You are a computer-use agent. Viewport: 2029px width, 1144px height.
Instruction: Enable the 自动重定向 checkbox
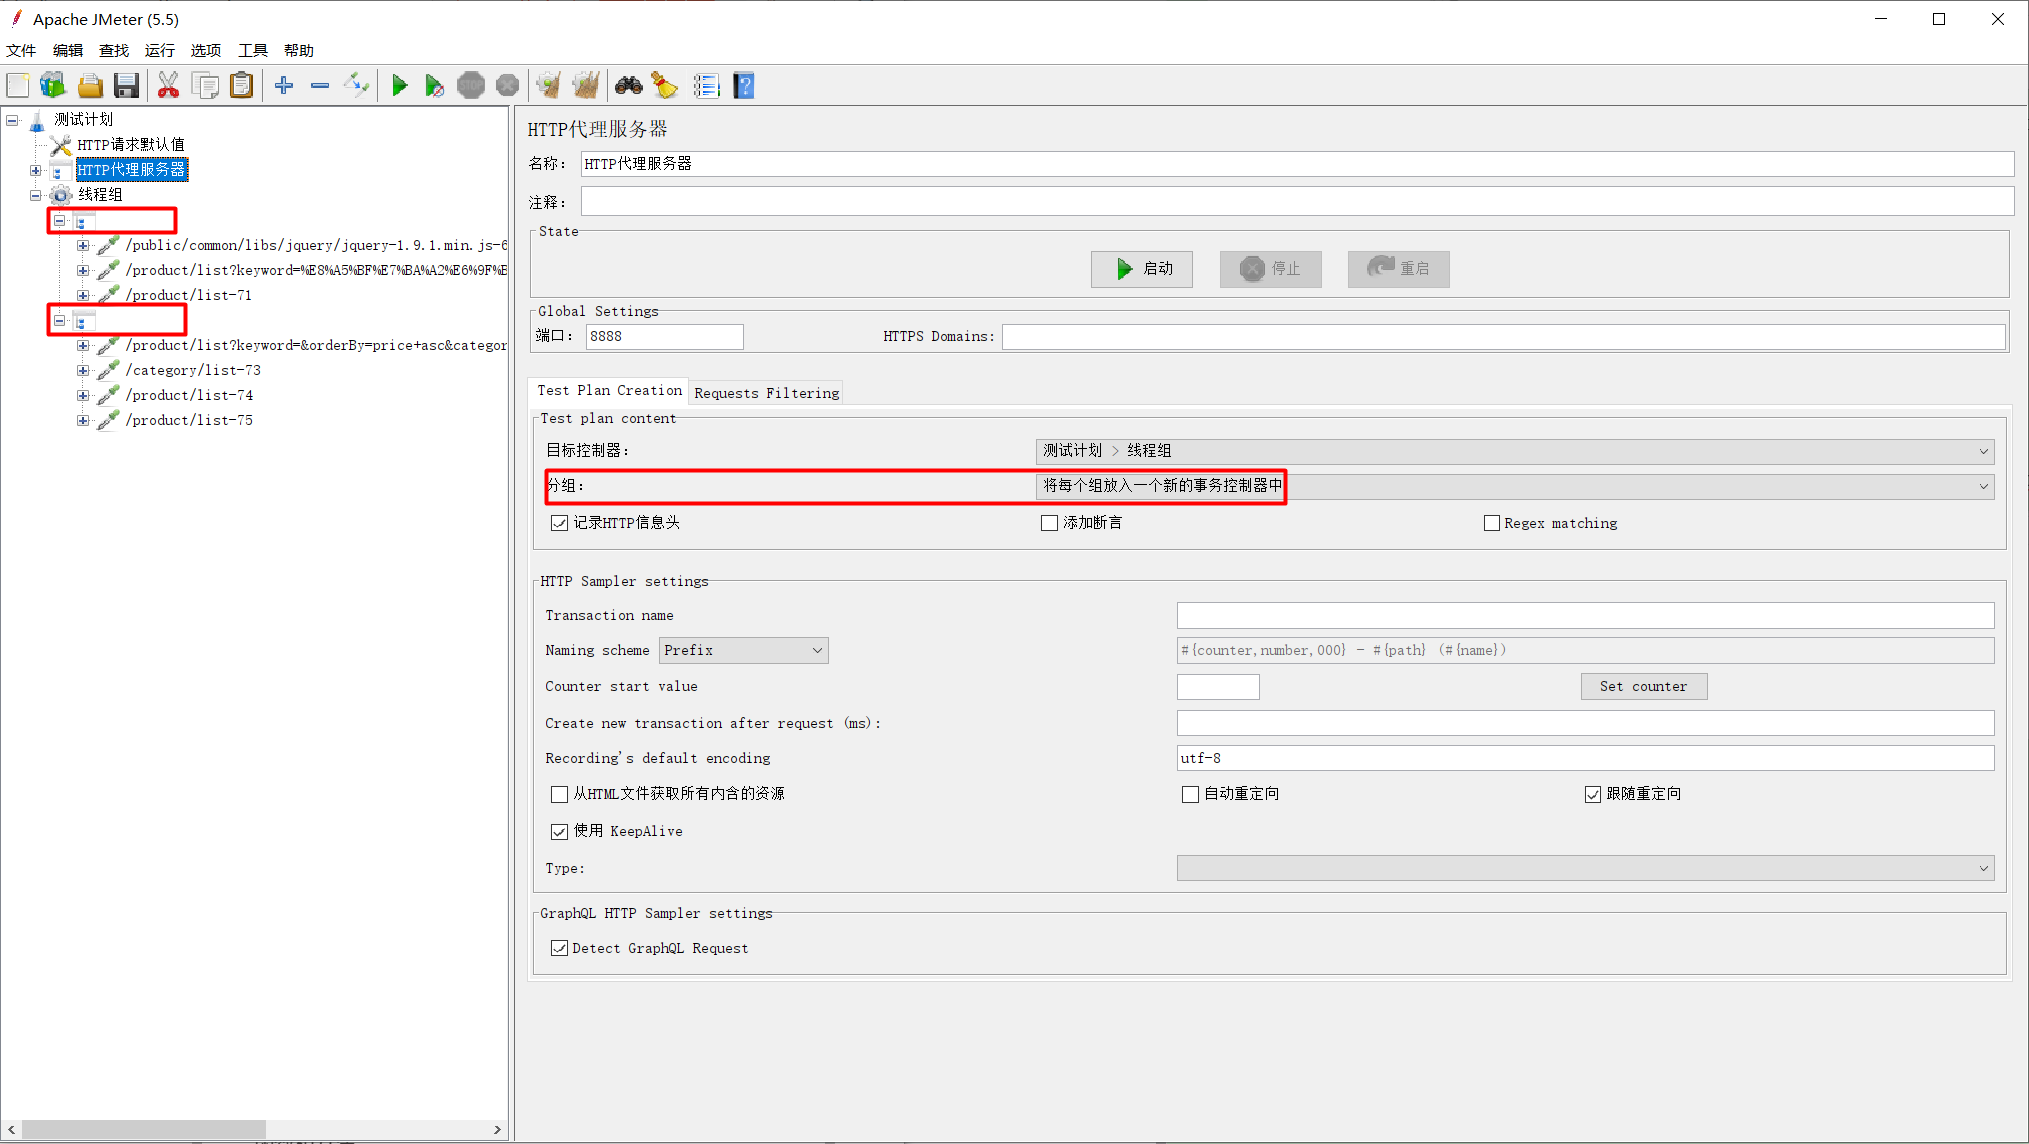[1190, 794]
